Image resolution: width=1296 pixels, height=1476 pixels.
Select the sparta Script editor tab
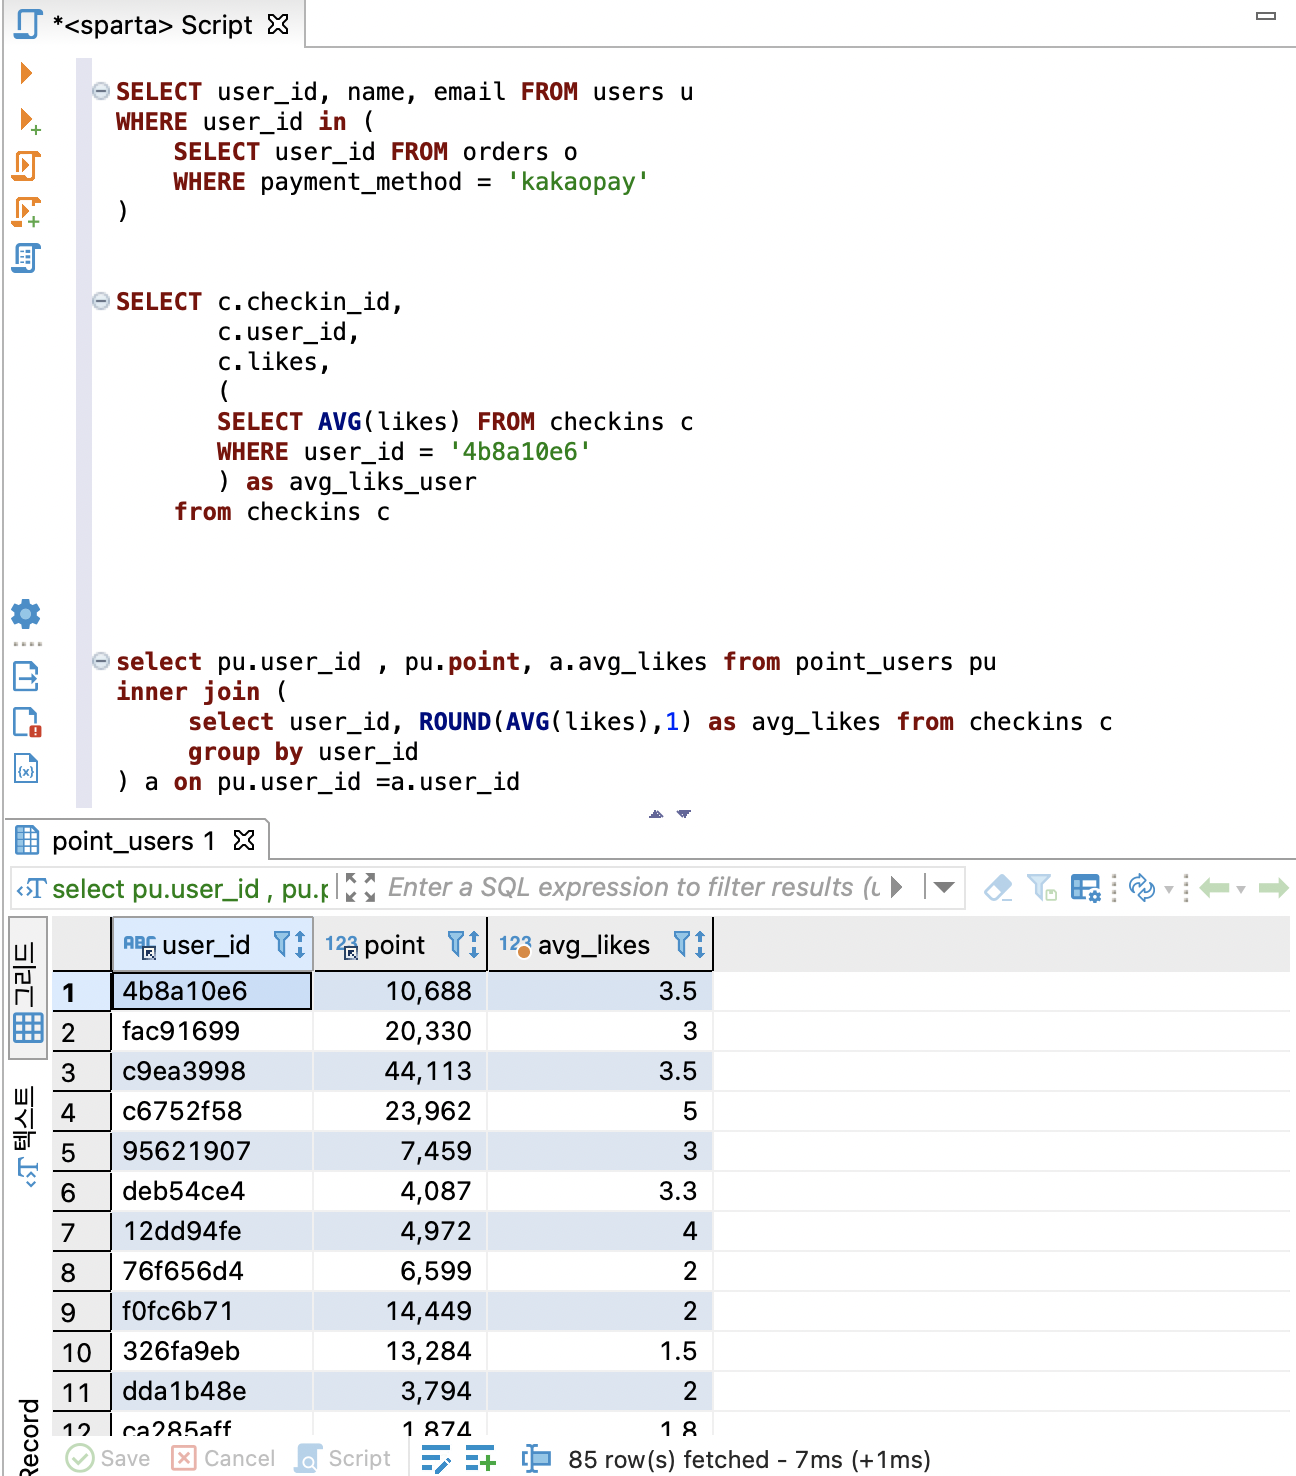153,24
